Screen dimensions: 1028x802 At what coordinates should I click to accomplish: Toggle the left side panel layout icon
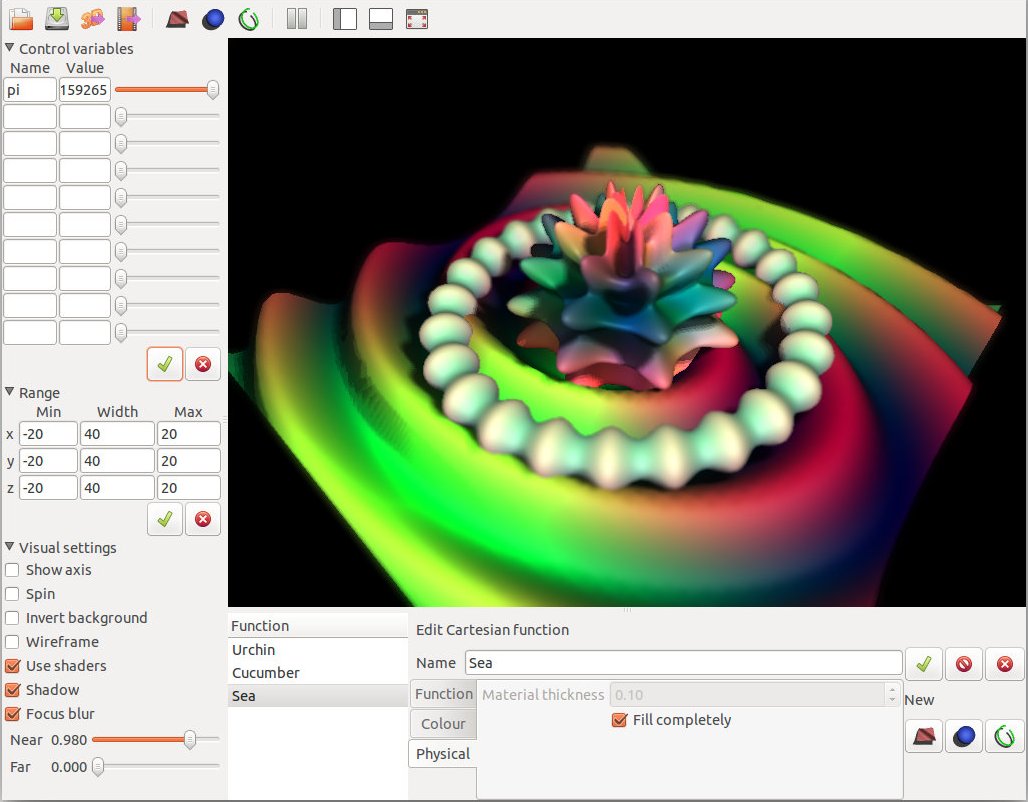pos(345,19)
